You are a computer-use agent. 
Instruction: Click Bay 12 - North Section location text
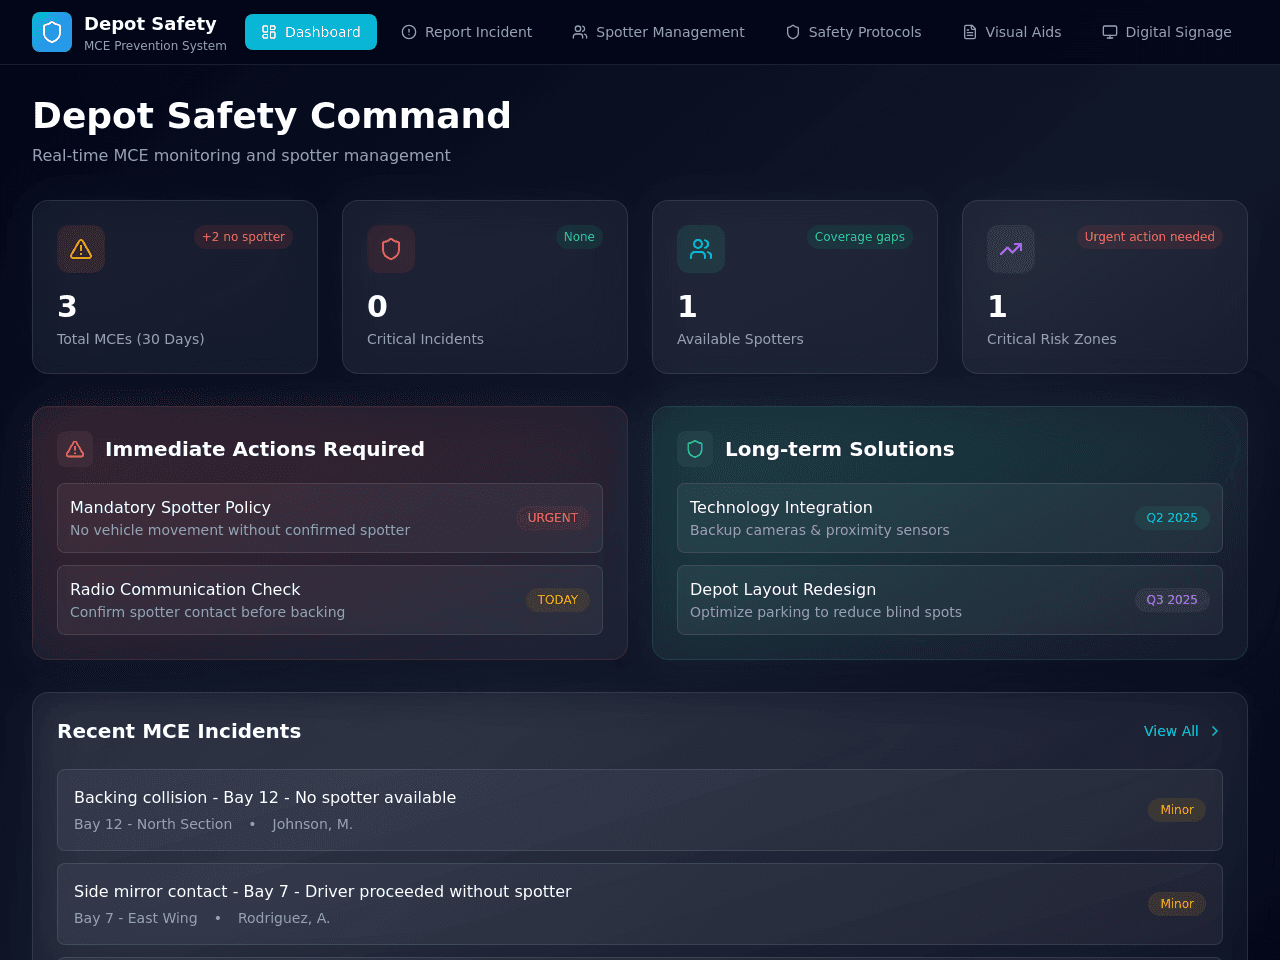153,824
